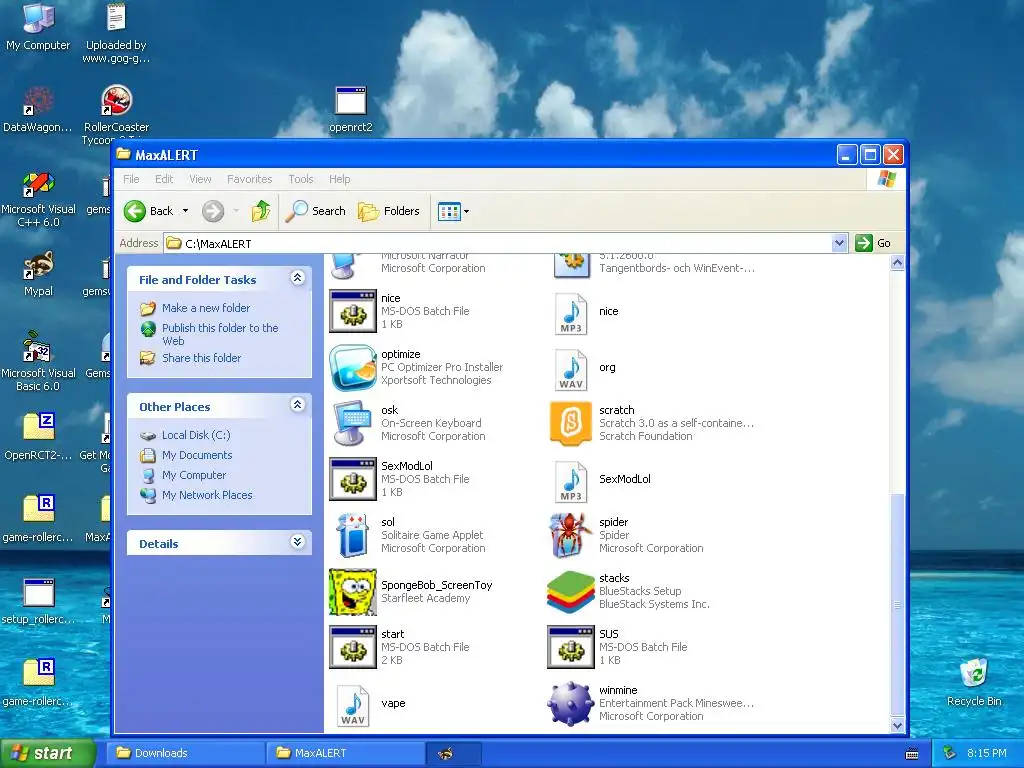Open the Recycle Bin desktop icon

pos(974,682)
